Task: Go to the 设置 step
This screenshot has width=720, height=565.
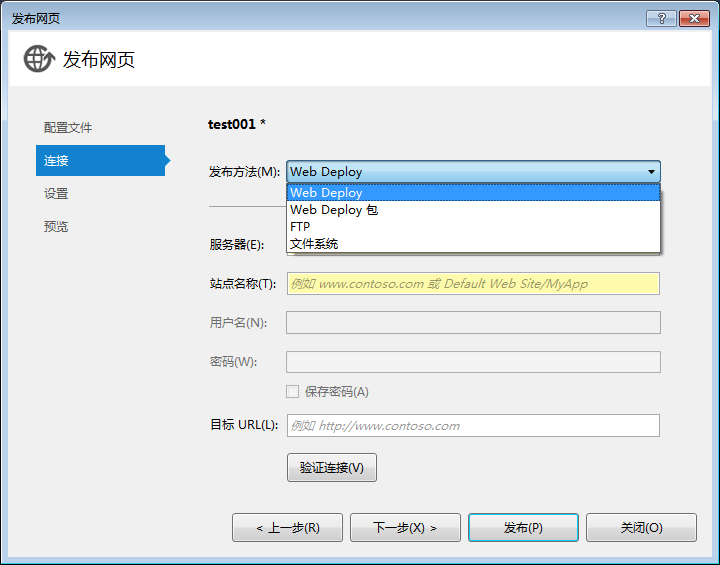Action: [x=56, y=193]
